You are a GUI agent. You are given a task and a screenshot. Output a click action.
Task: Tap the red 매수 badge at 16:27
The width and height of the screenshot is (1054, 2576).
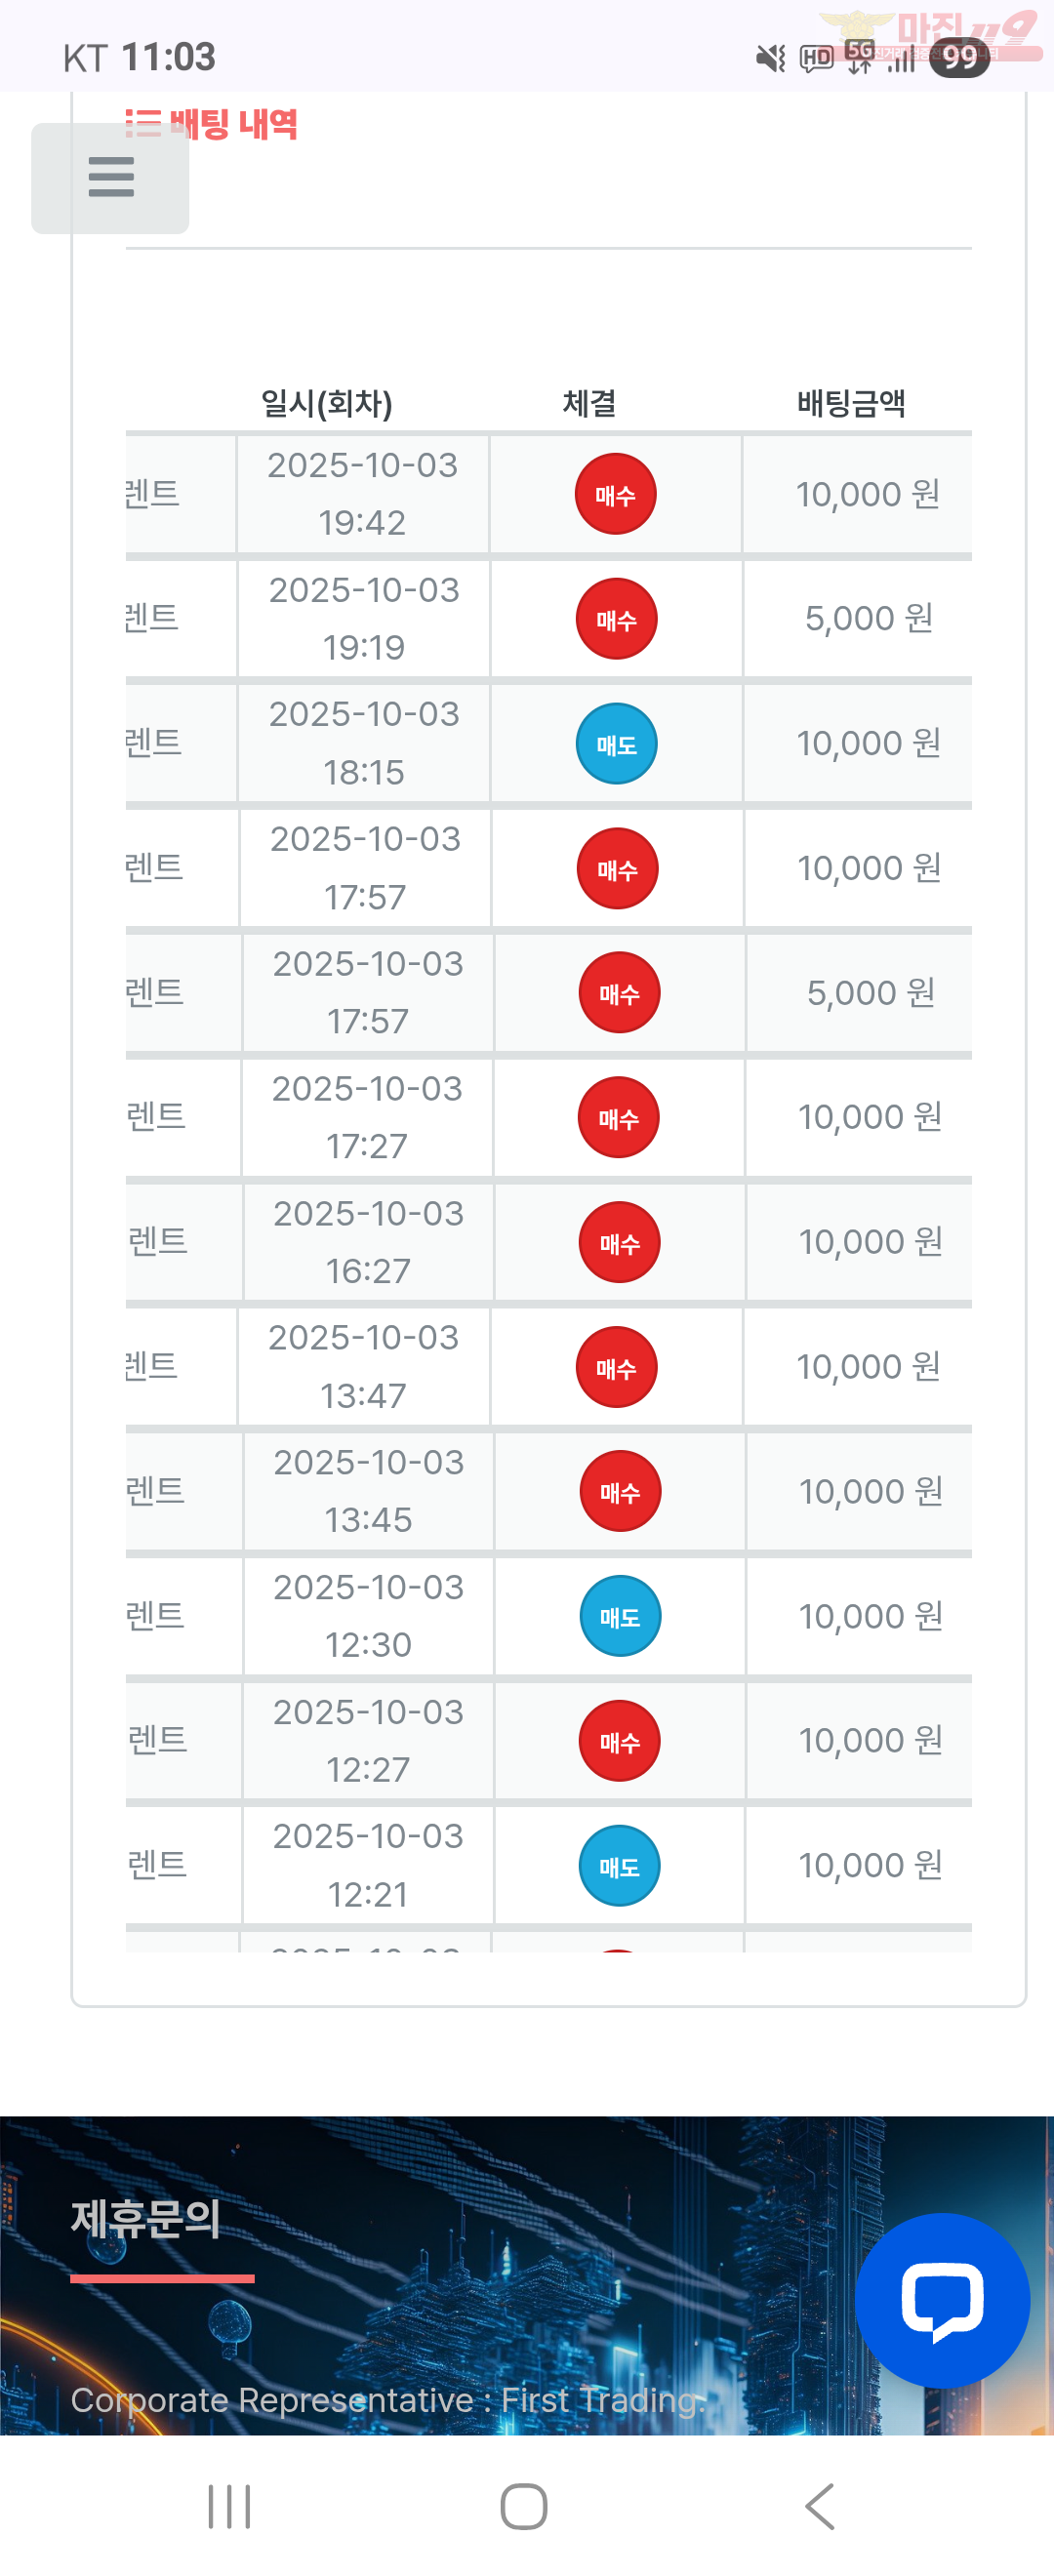pos(619,1242)
